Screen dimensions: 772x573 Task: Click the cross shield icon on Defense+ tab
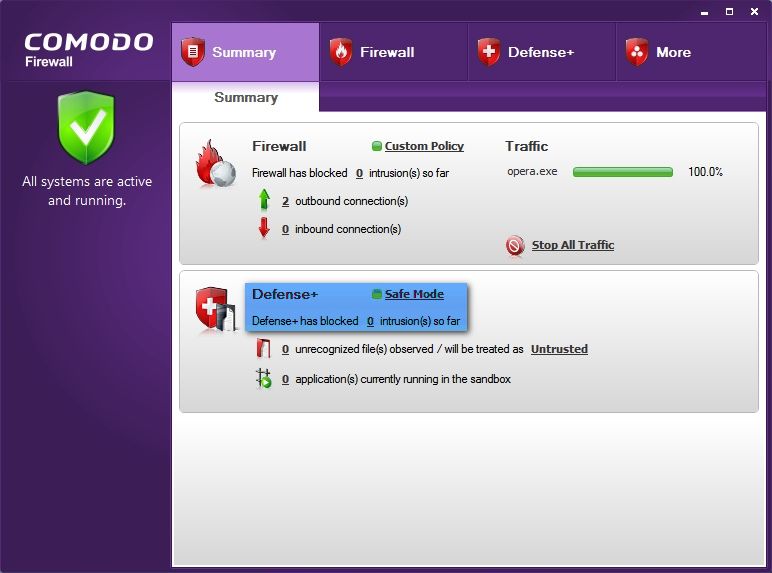tap(488, 51)
